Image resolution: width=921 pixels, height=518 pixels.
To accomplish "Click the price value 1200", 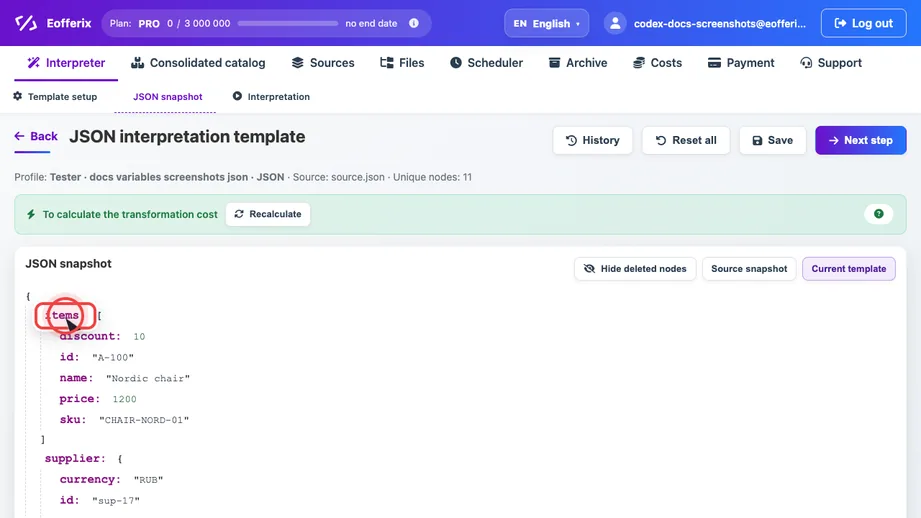I will pos(125,399).
